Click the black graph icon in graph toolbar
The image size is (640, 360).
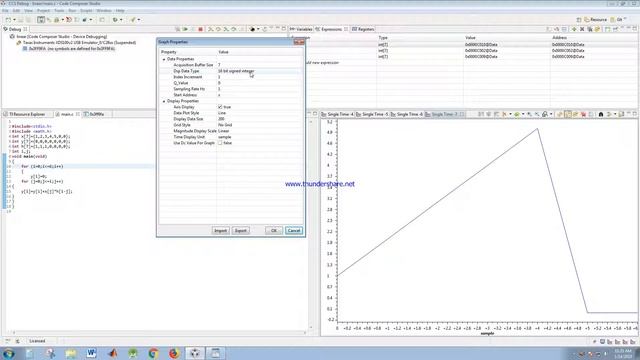point(601,114)
